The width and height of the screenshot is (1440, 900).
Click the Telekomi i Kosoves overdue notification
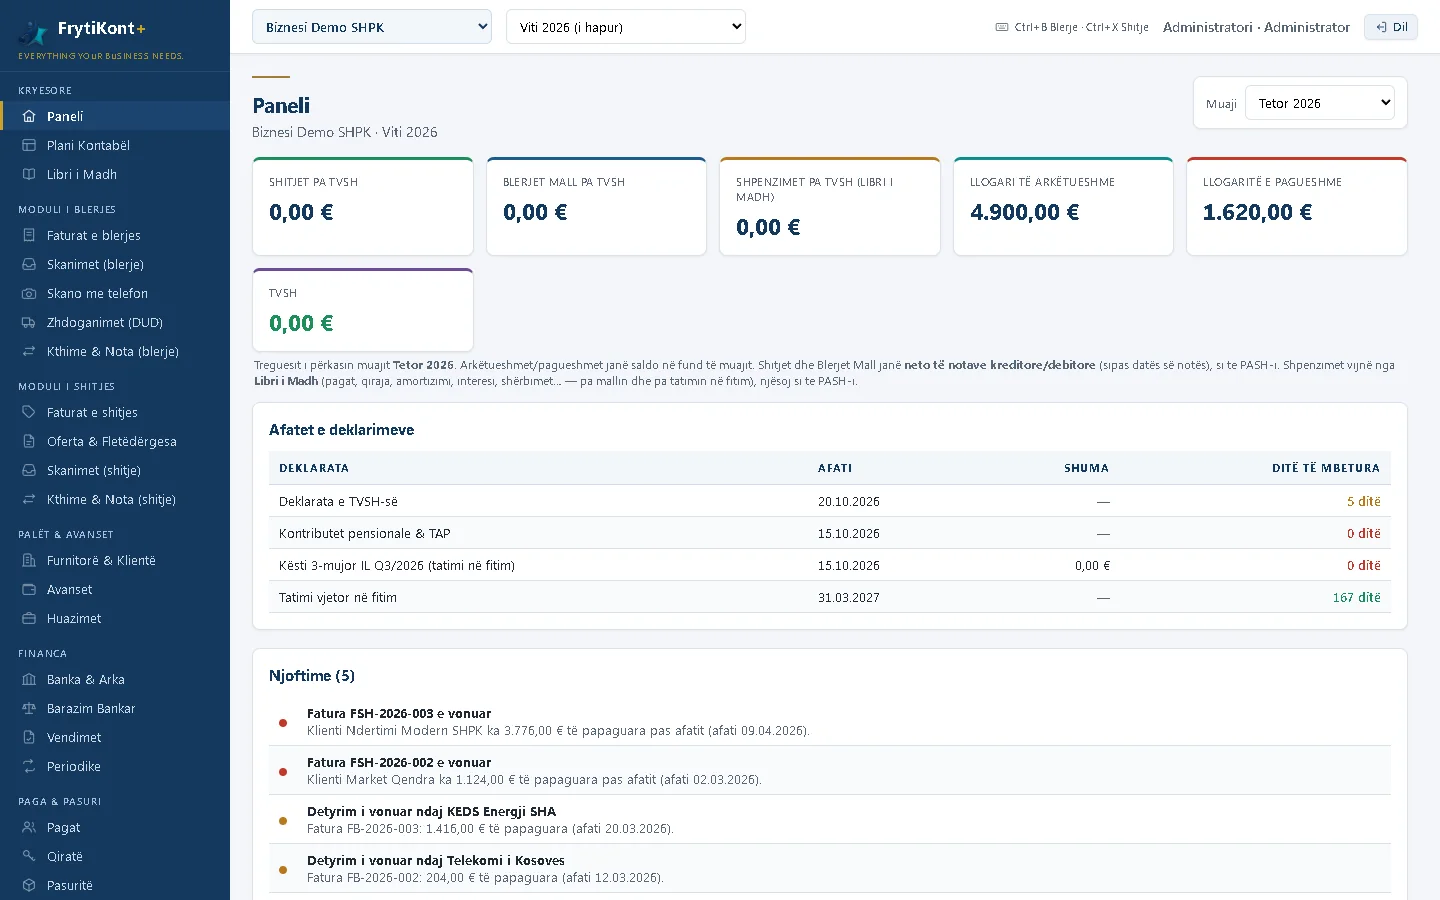[x=830, y=869]
